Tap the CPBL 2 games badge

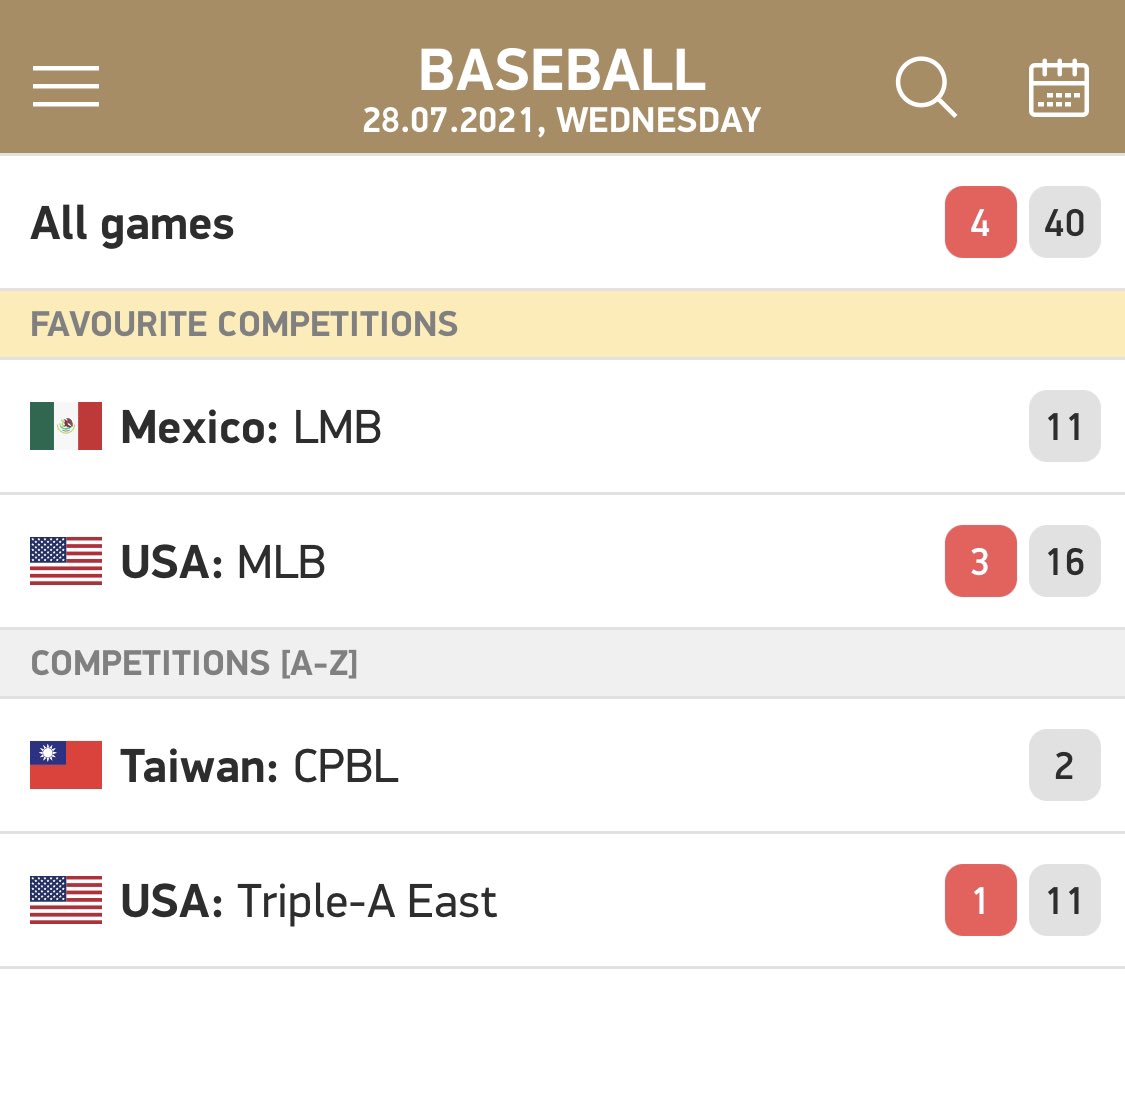click(x=1064, y=766)
